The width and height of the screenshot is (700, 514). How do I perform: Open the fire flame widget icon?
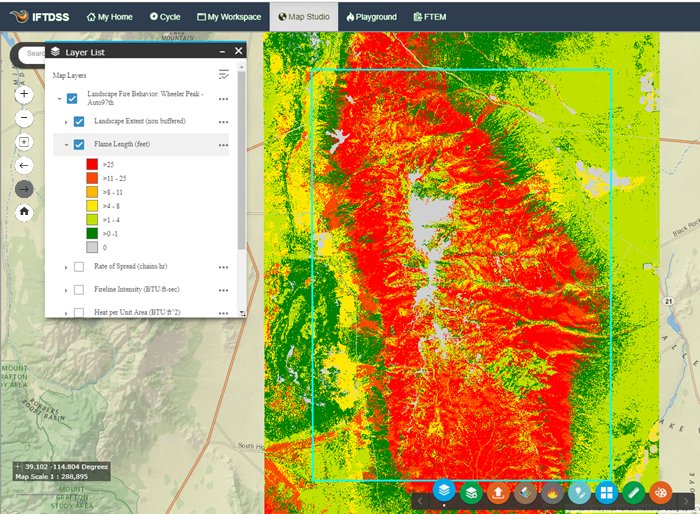(552, 492)
